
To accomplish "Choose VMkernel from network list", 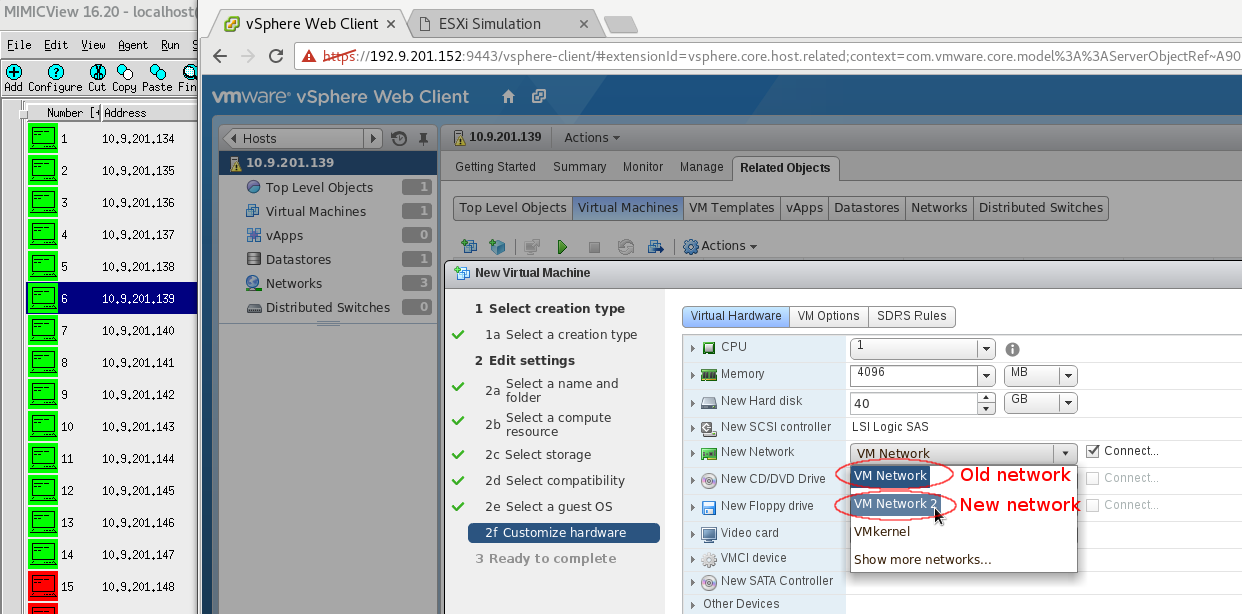I will coord(881,532).
